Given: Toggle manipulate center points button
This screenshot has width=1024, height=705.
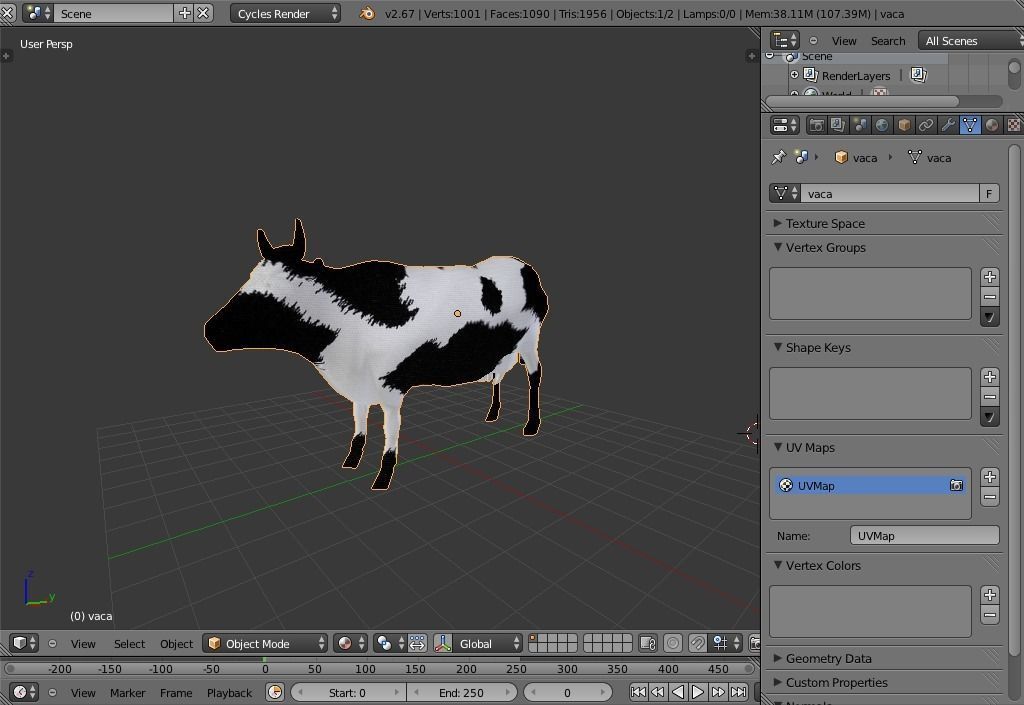Looking at the screenshot, I should click(417, 644).
